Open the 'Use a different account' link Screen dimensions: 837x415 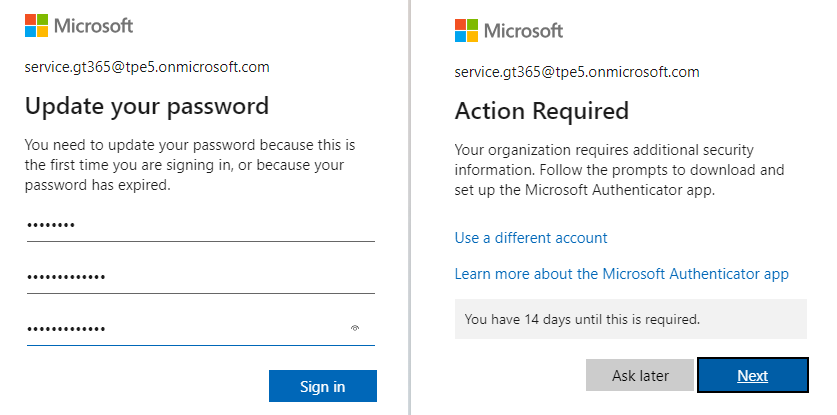[531, 238]
